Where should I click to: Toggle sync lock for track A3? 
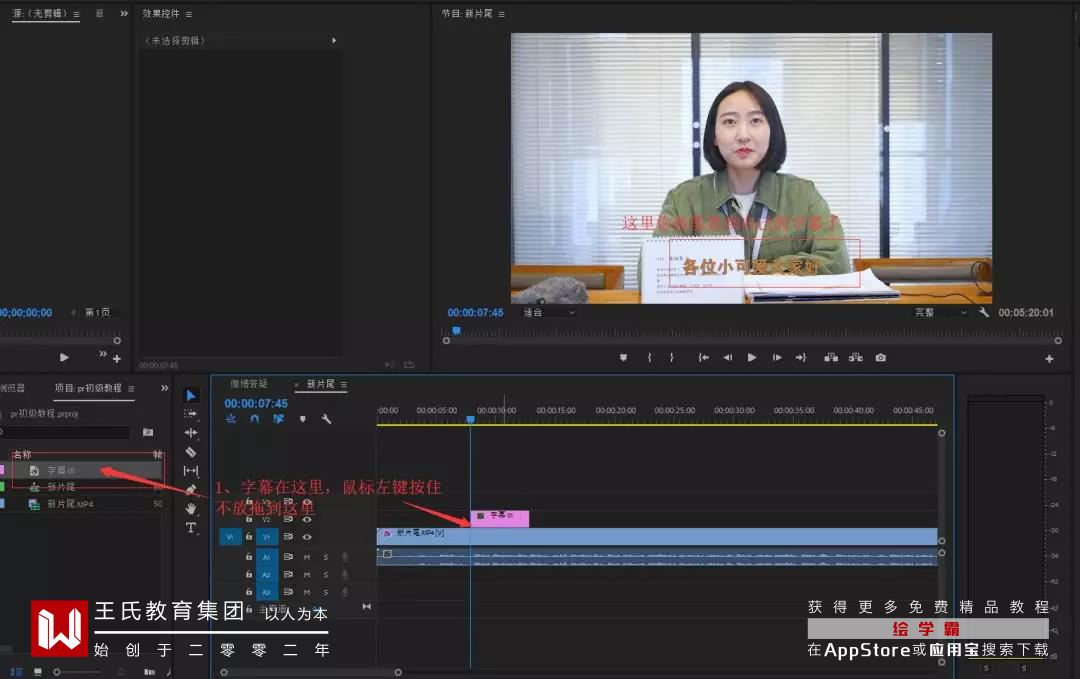tap(289, 592)
